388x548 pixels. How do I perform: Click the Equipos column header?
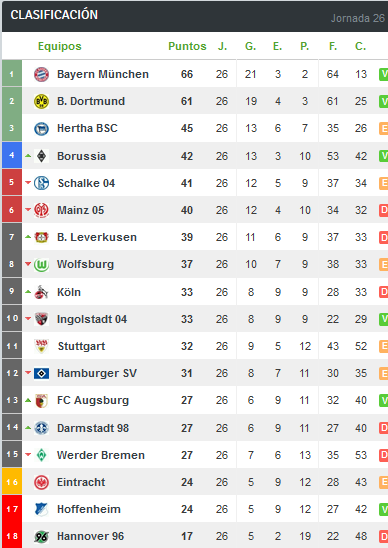coord(60,46)
